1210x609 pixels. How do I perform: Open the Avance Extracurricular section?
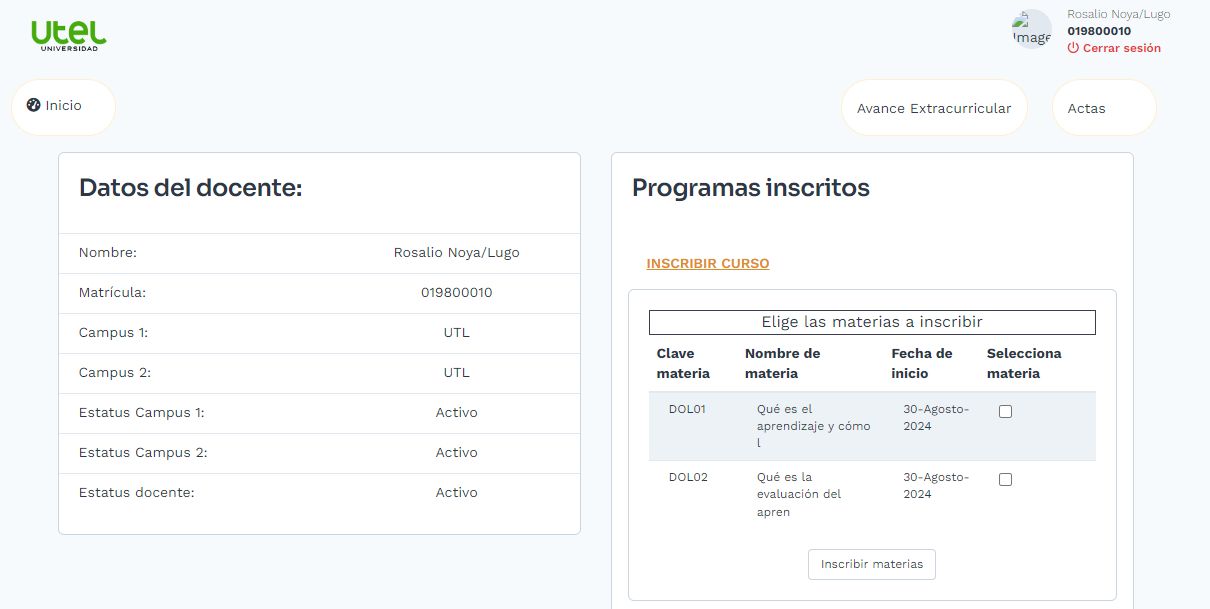[934, 107]
